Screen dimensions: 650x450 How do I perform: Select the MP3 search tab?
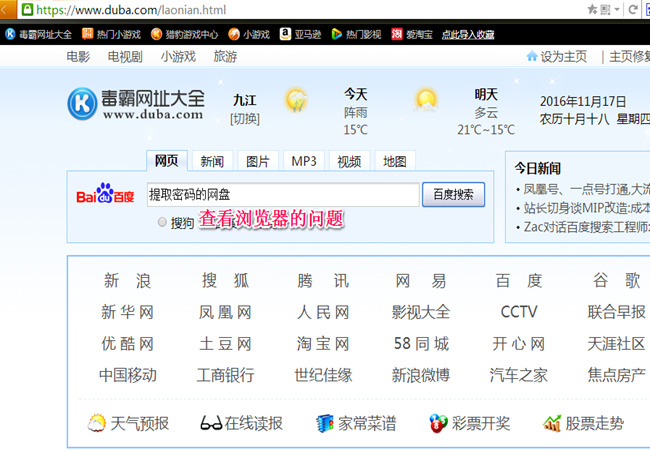coord(304,161)
